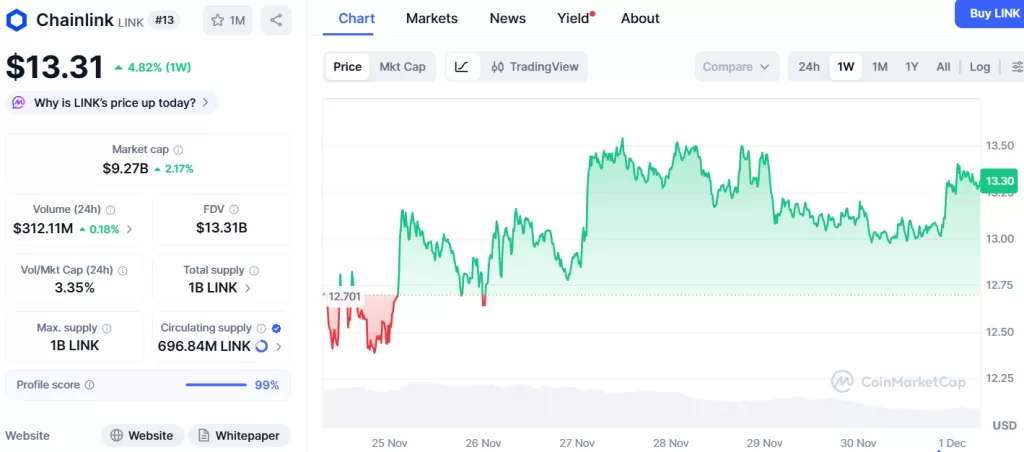Viewport: 1024px width, 452px height.
Task: Select the line chart type icon
Action: coord(461,67)
